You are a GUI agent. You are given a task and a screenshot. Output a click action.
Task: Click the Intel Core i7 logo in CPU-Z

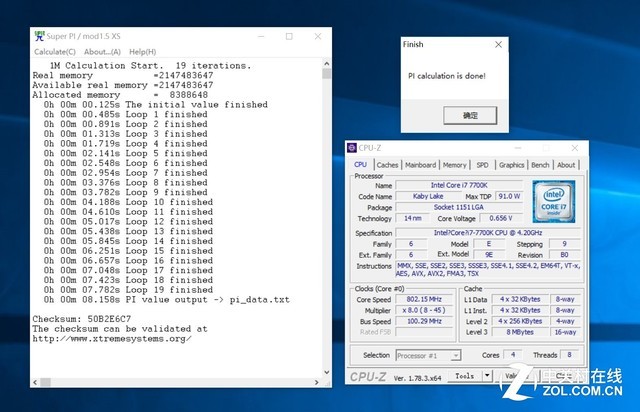553,201
